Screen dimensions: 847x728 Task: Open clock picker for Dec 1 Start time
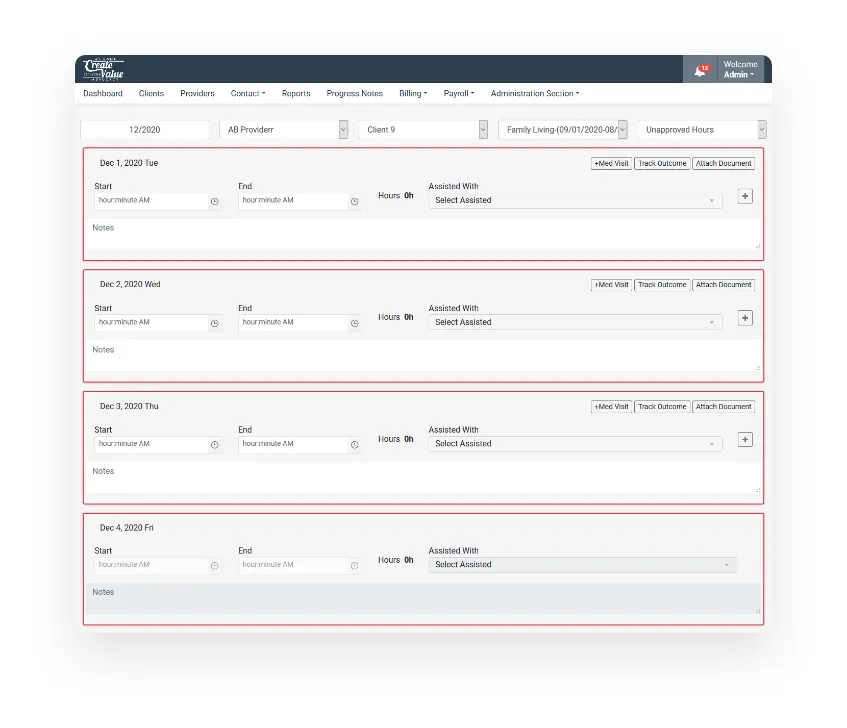[214, 201]
